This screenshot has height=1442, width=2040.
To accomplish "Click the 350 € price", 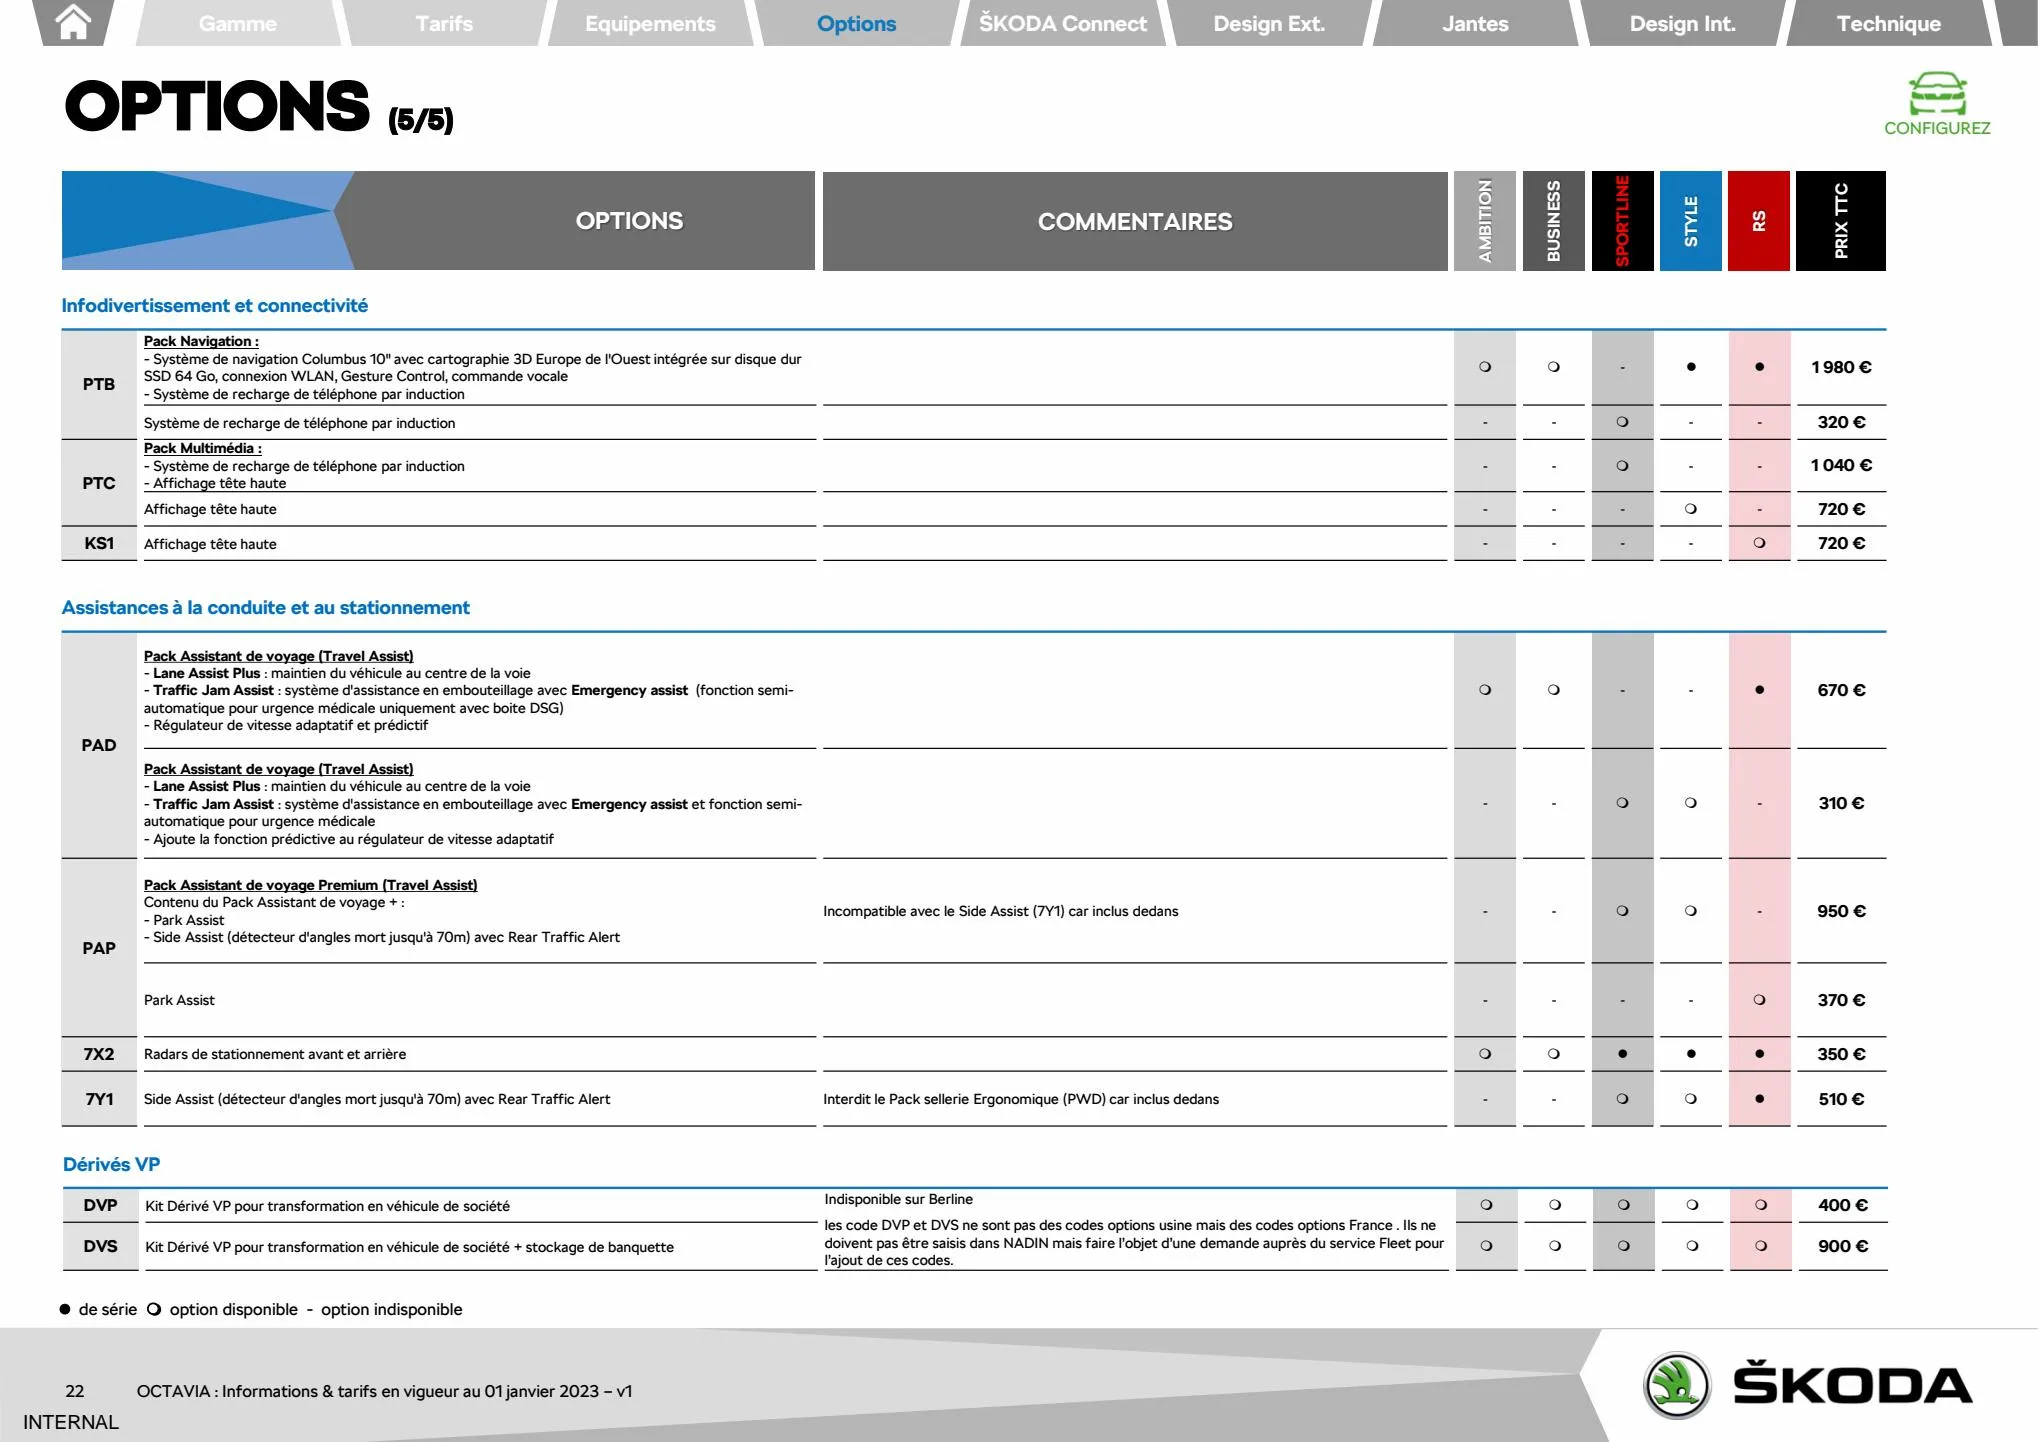I will pos(1841,1054).
